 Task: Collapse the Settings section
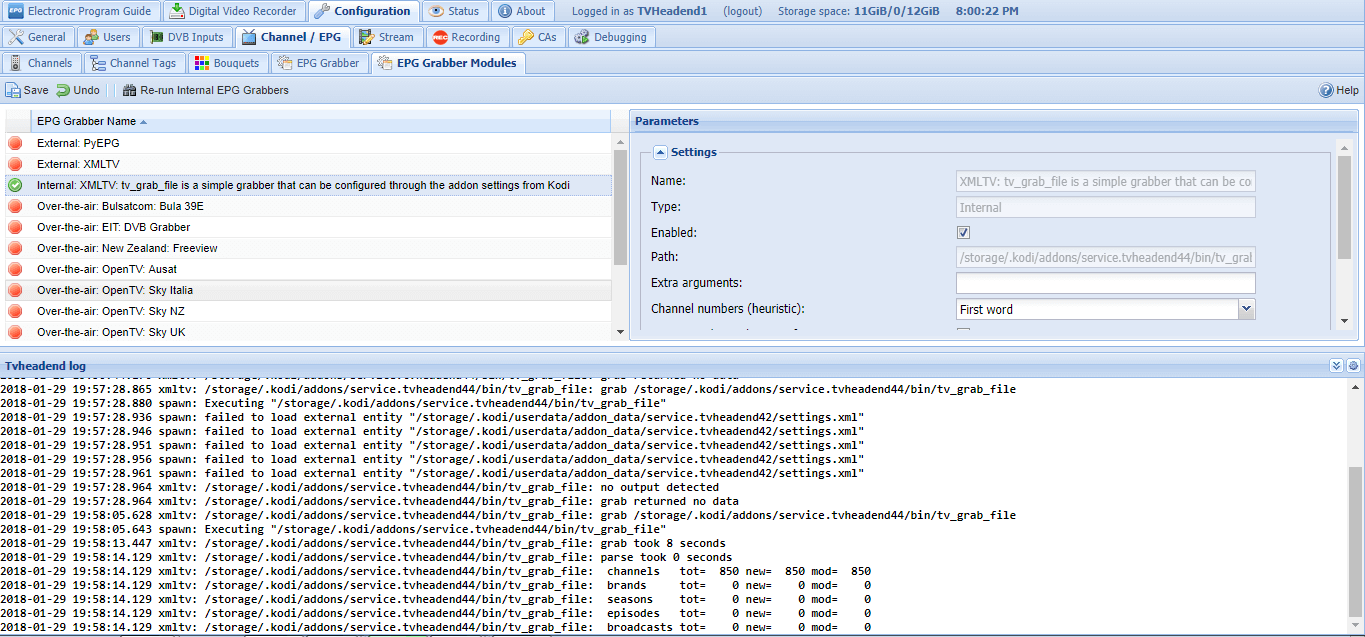coord(660,152)
